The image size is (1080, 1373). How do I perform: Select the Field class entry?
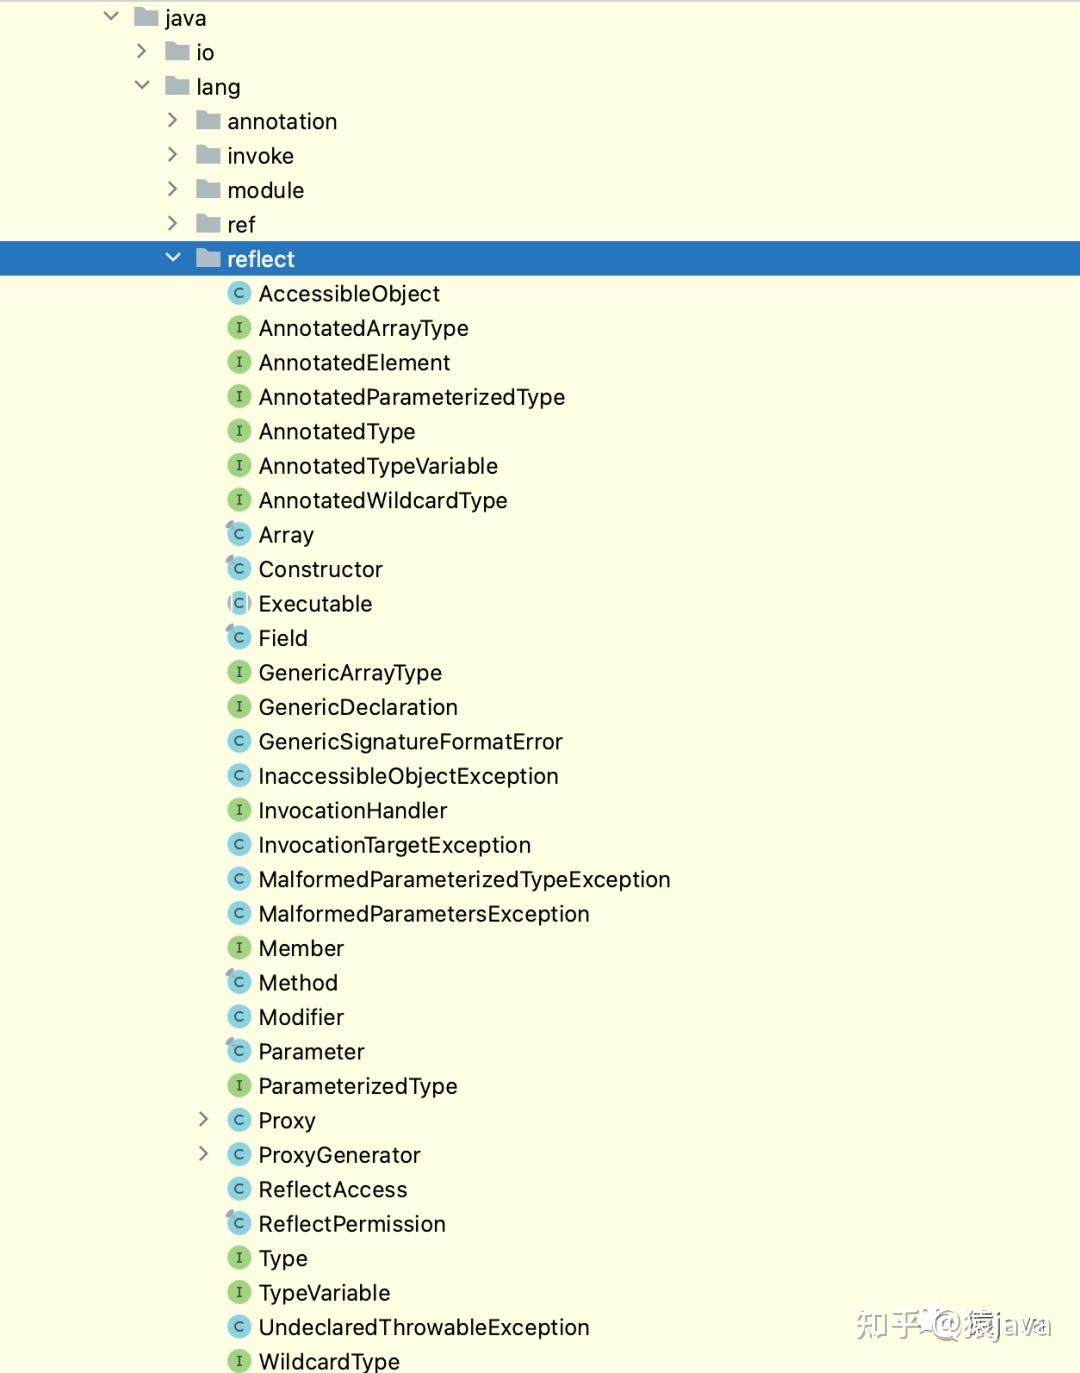point(283,638)
